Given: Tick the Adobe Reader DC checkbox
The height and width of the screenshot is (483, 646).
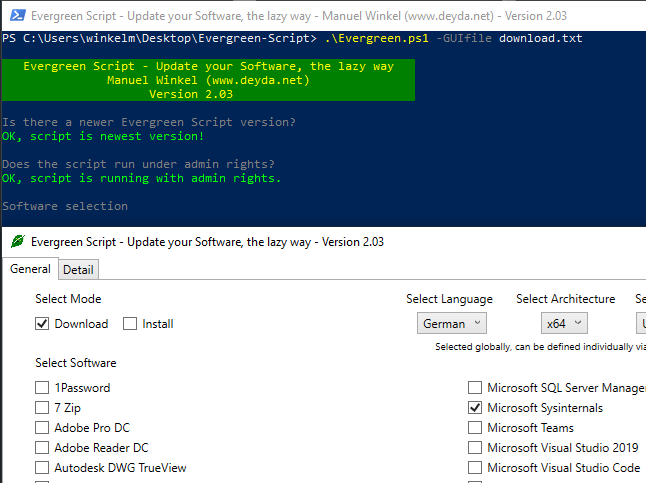Looking at the screenshot, I should click(42, 448).
